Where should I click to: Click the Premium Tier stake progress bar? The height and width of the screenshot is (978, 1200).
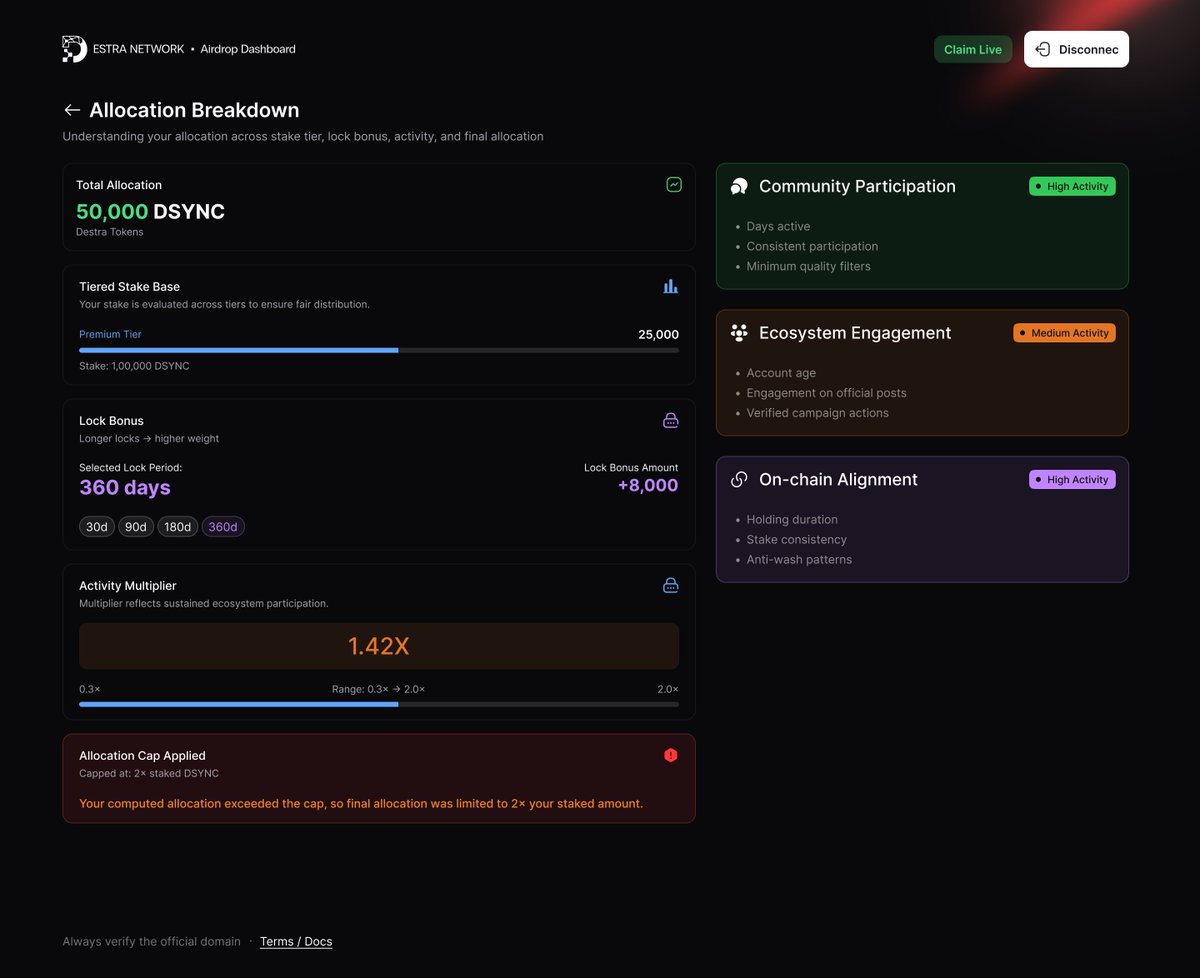[x=379, y=350]
